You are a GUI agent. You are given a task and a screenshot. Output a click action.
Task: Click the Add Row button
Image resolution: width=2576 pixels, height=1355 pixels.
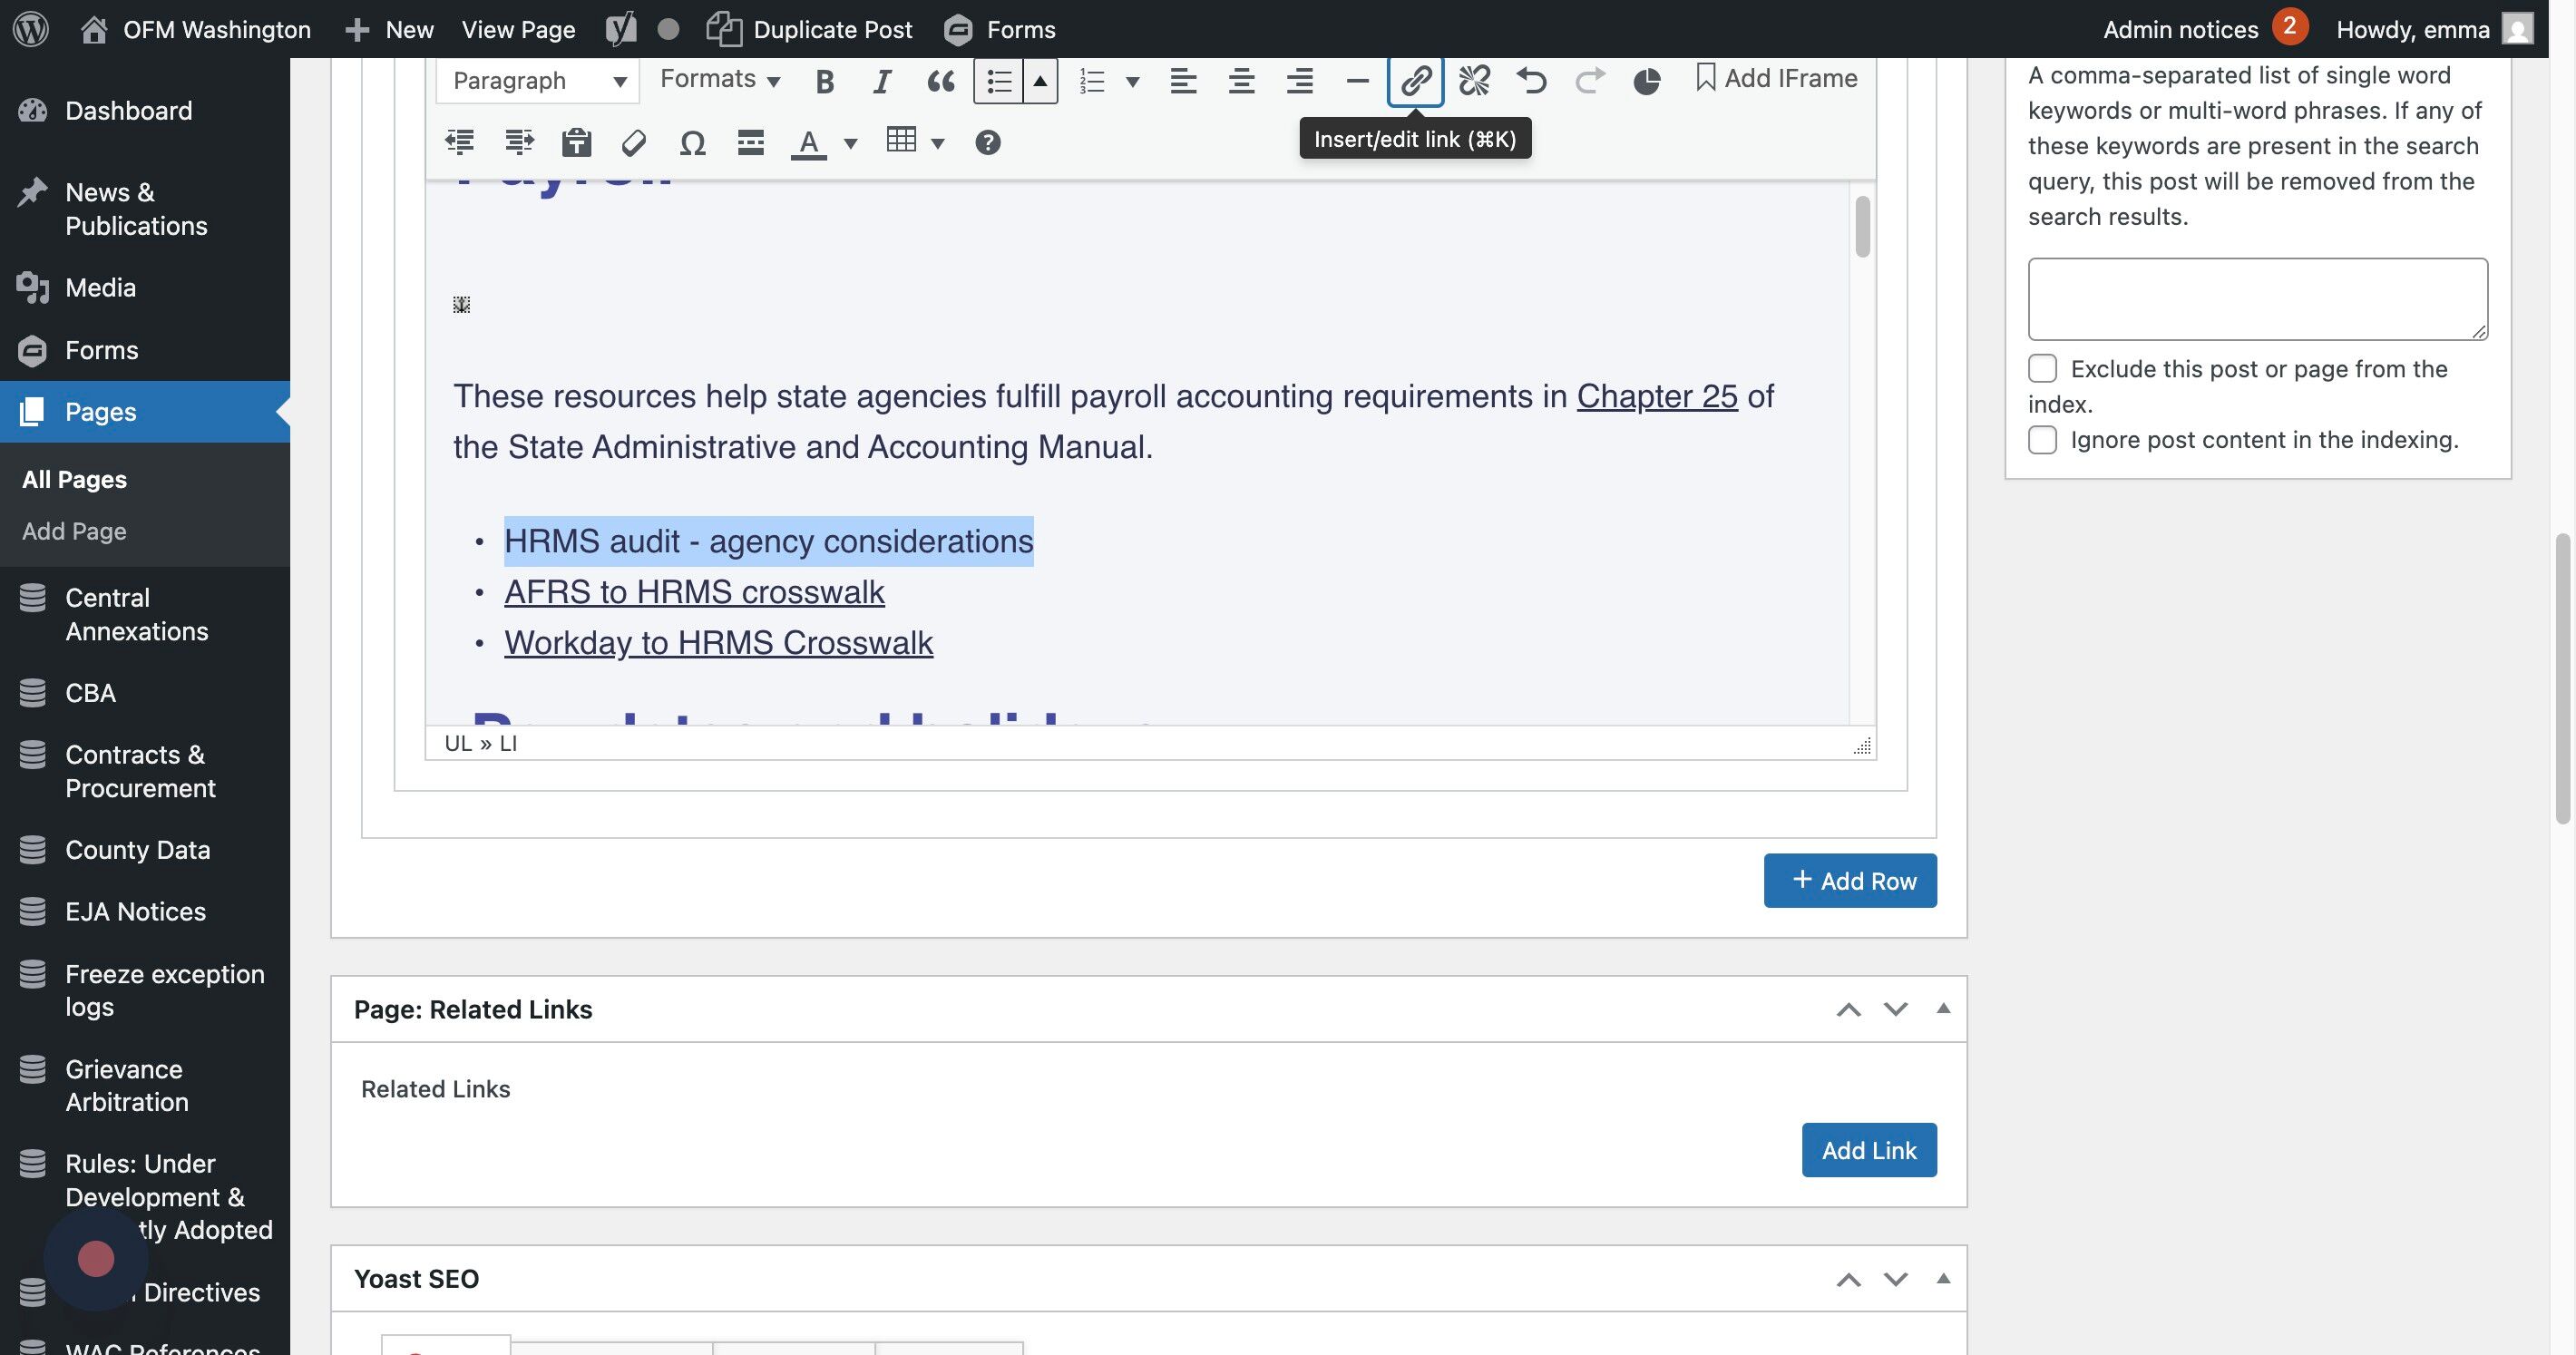pyautogui.click(x=1849, y=881)
